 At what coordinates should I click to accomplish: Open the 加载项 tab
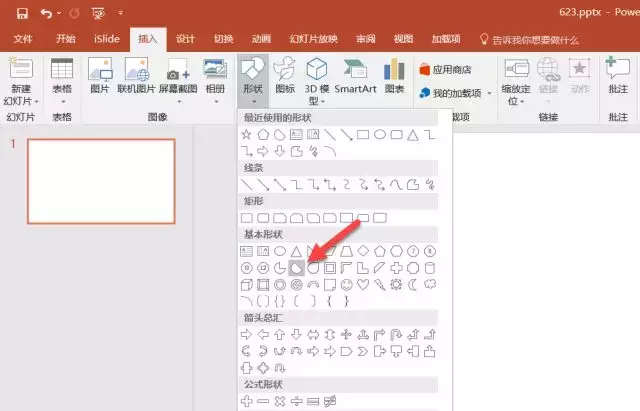tap(446, 39)
